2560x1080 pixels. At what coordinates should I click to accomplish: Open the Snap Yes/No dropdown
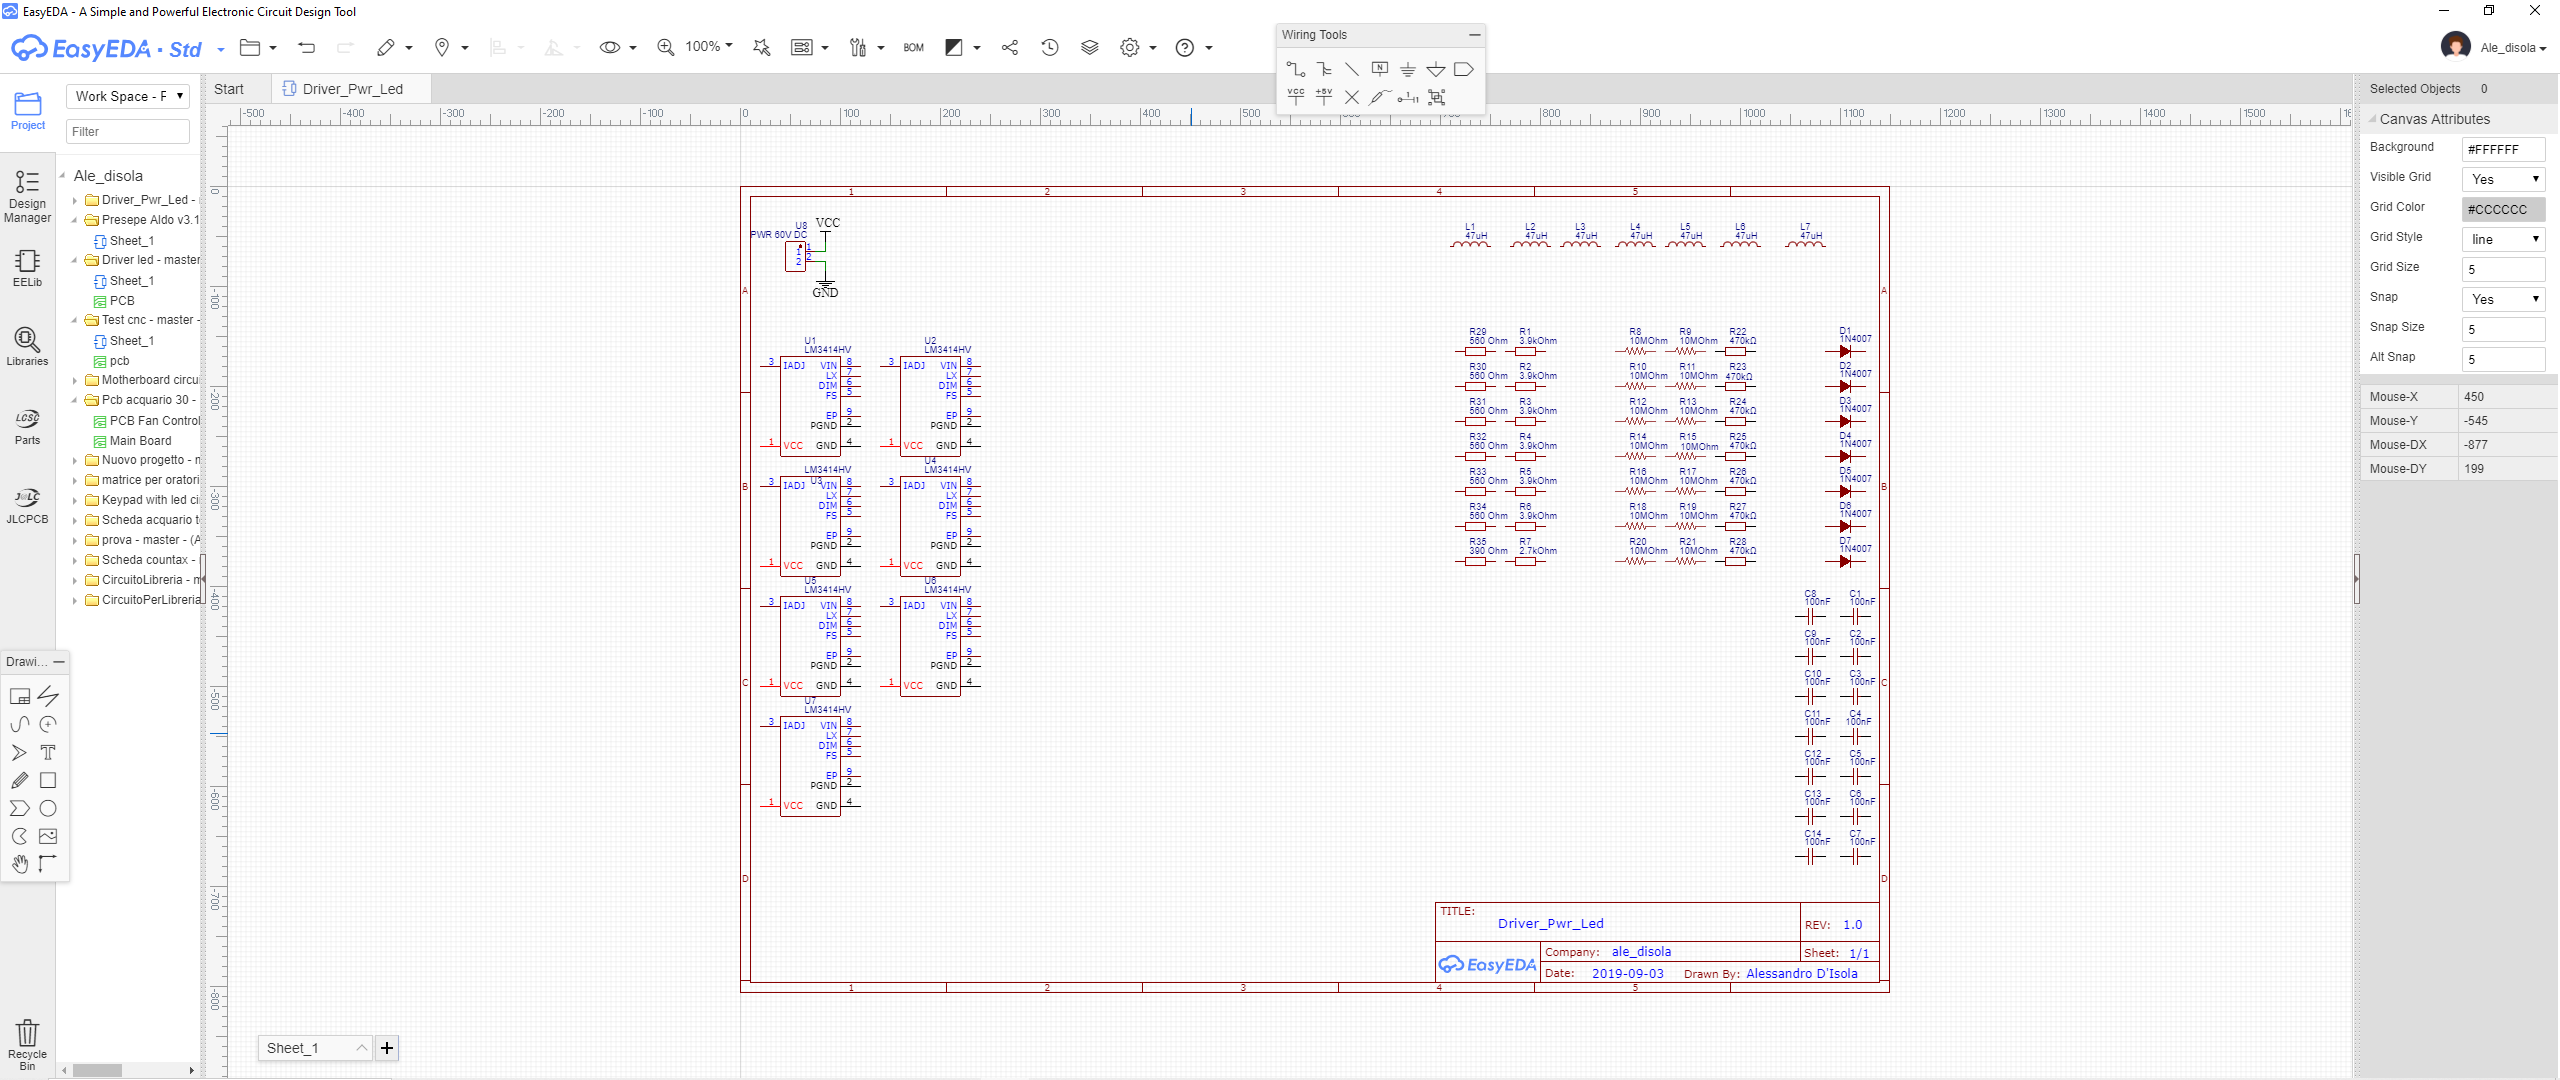pyautogui.click(x=2502, y=299)
